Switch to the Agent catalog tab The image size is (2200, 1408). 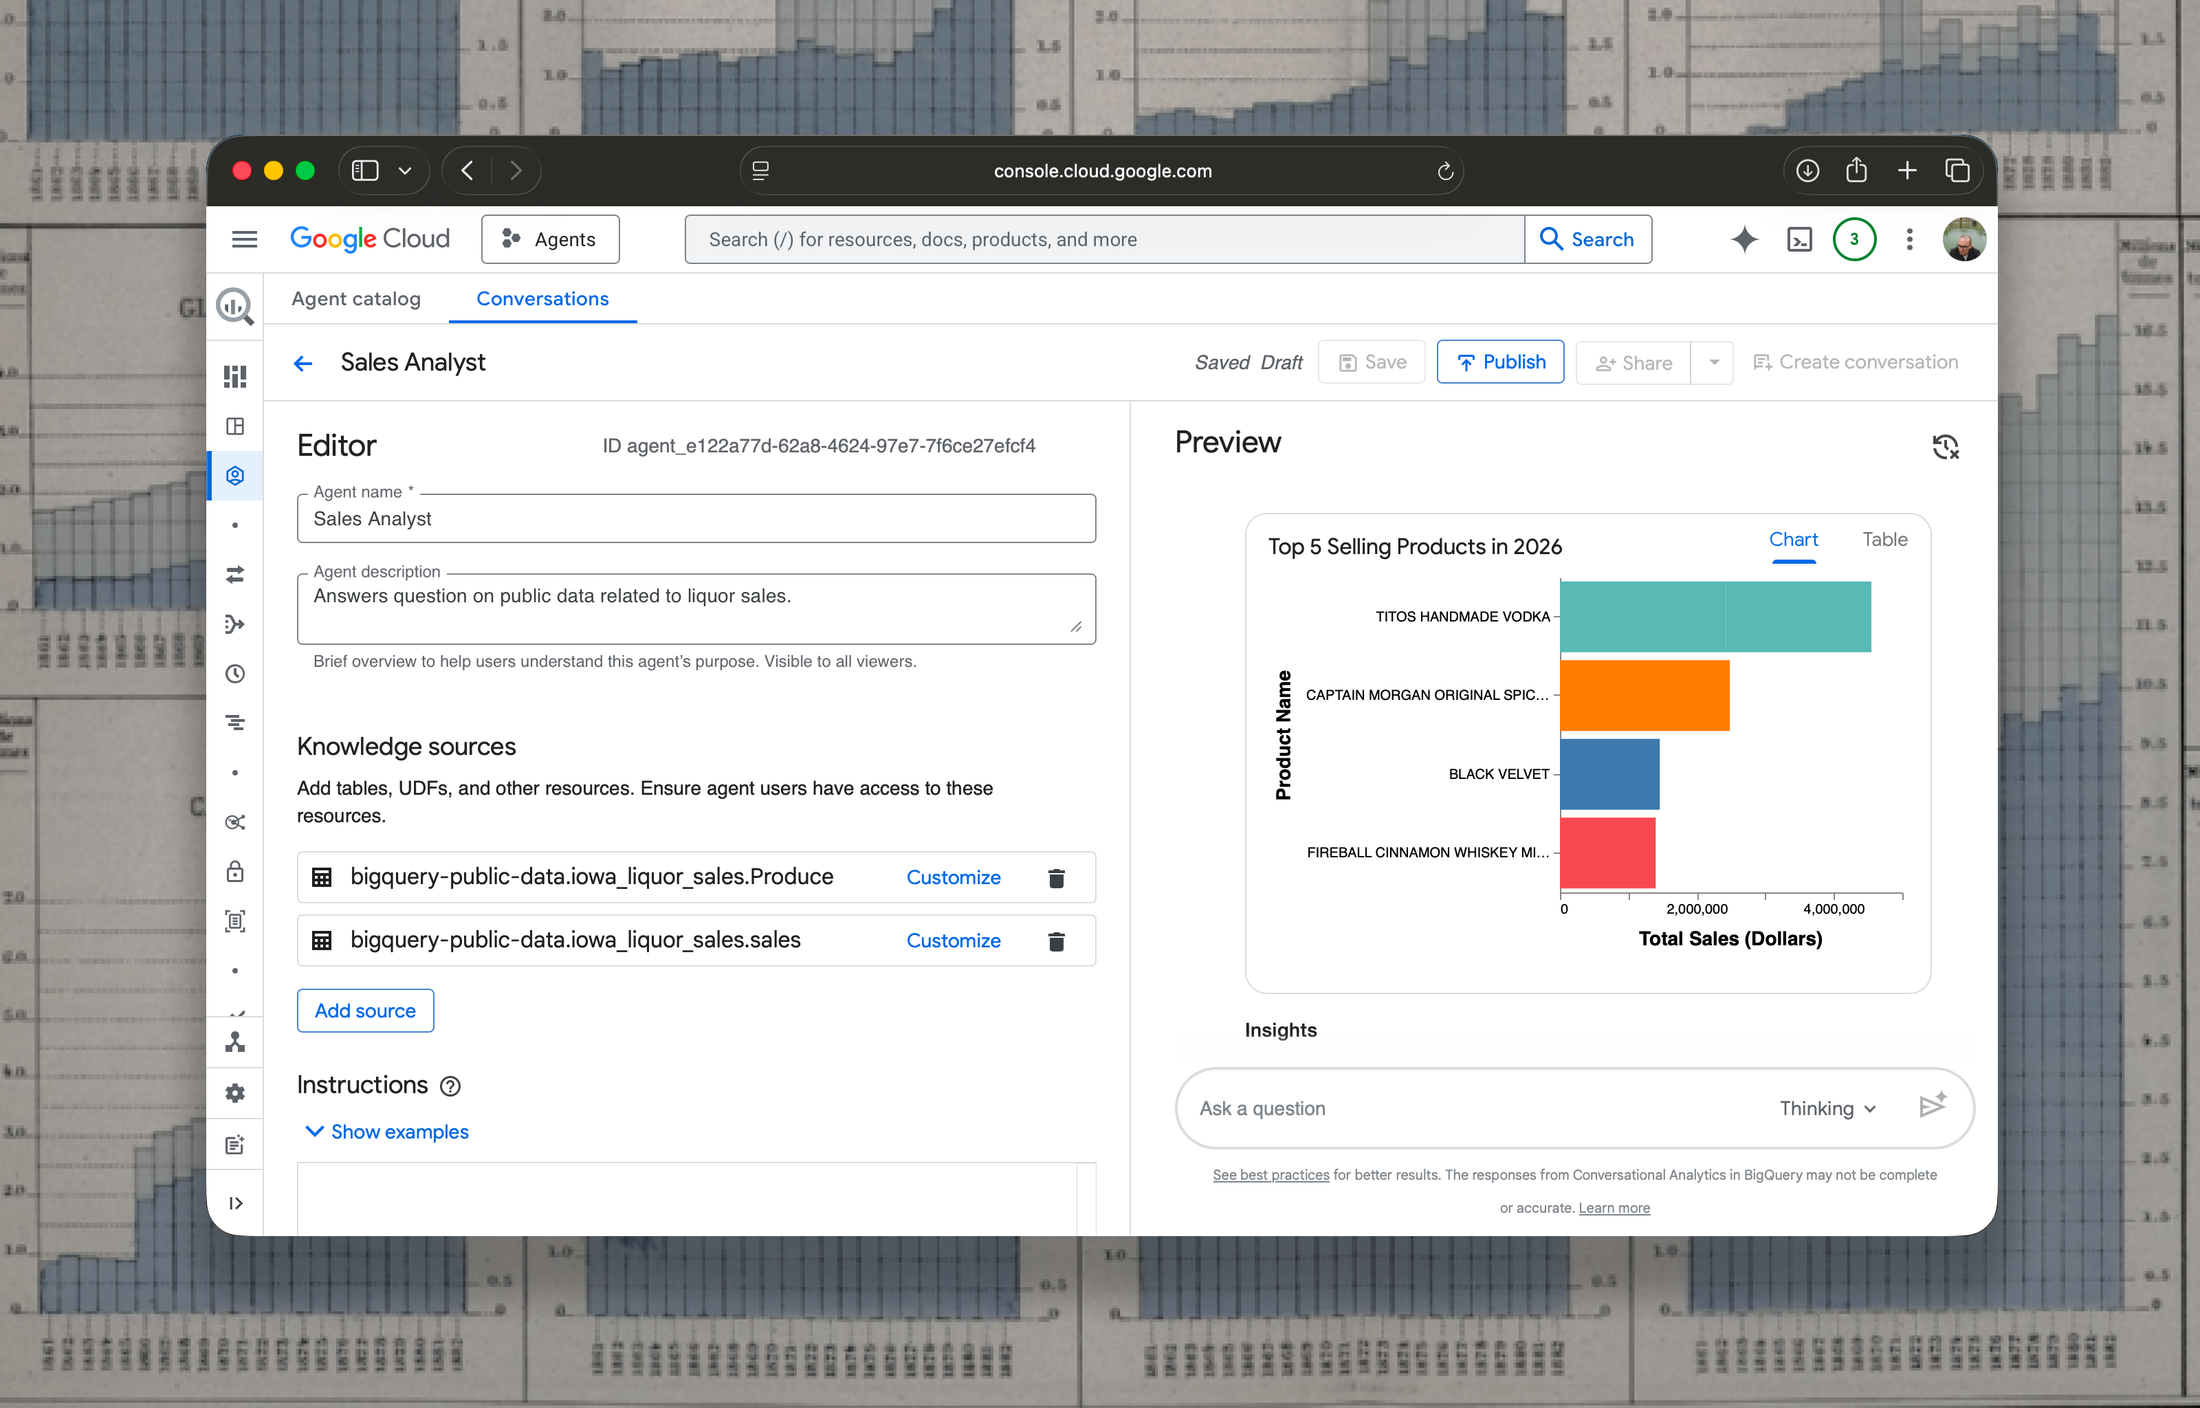click(x=356, y=299)
